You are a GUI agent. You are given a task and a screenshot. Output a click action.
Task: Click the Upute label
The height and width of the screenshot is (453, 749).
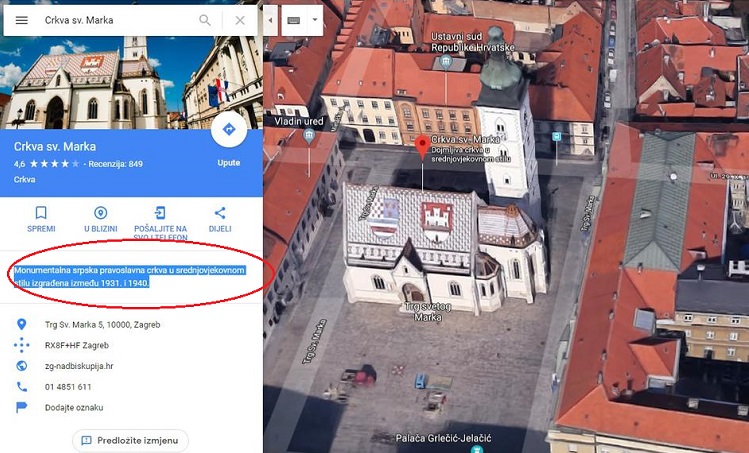pyautogui.click(x=229, y=162)
